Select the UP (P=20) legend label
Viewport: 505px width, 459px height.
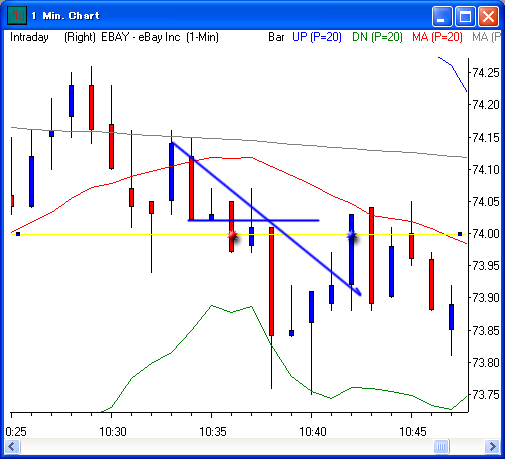pos(317,37)
